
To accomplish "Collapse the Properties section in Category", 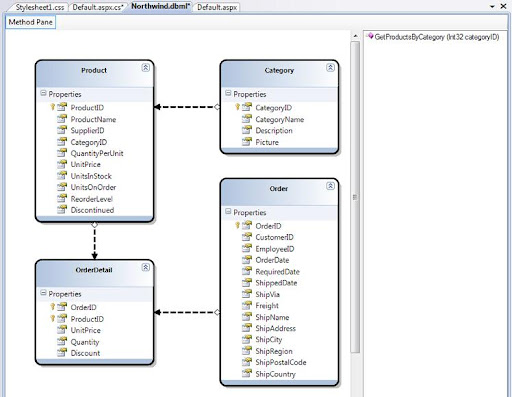I will tap(228, 93).
